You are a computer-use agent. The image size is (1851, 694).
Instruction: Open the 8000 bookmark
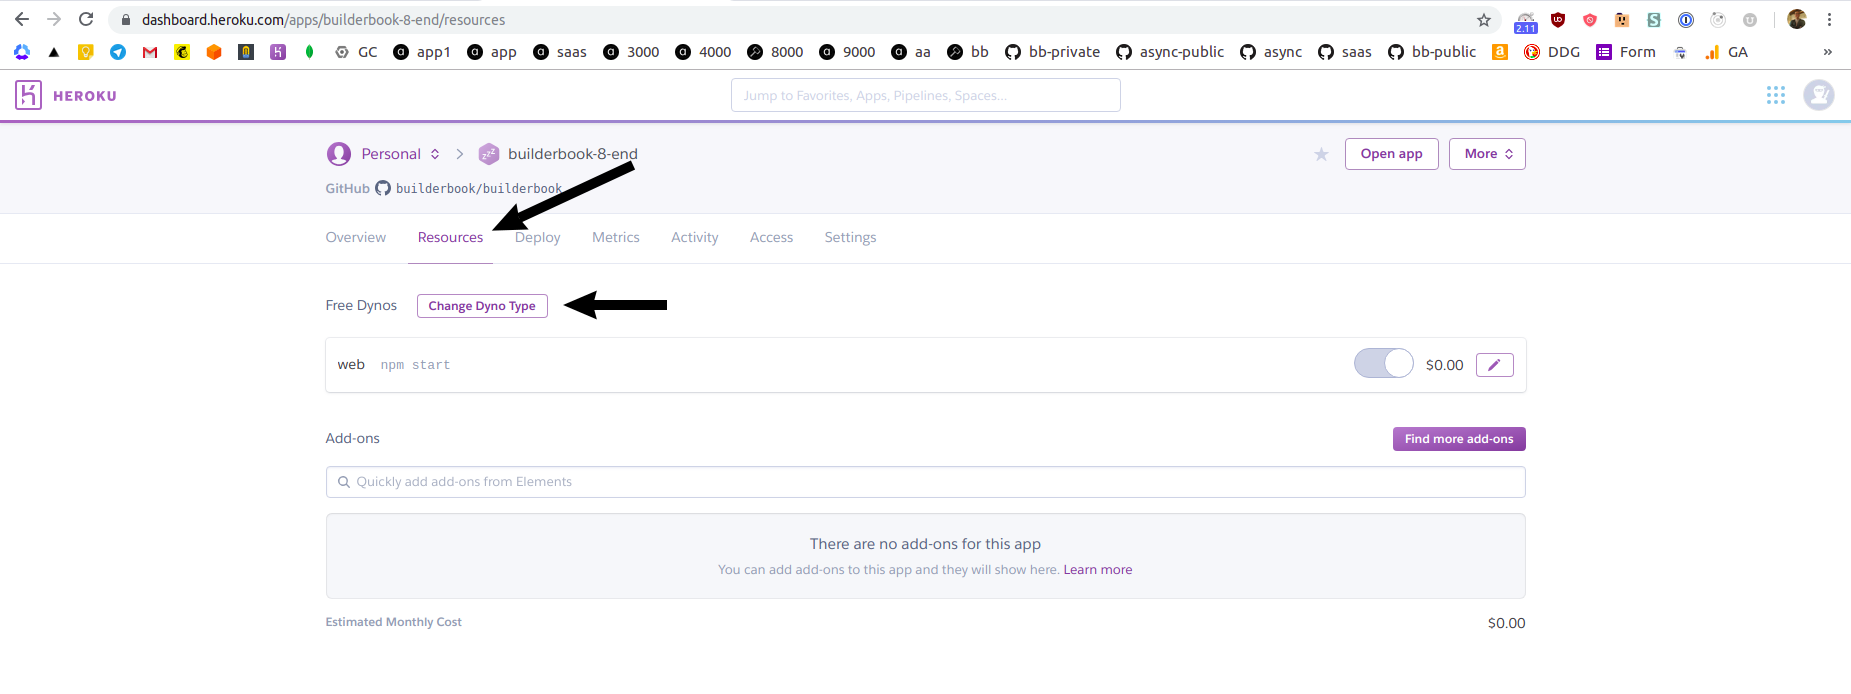(775, 52)
